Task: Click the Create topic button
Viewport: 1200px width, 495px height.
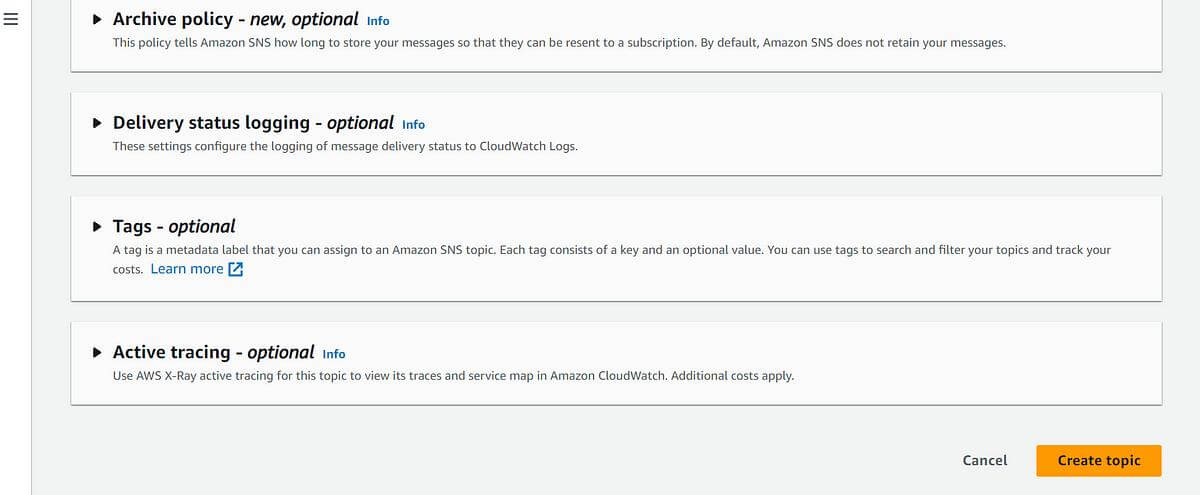Action: (x=1099, y=460)
